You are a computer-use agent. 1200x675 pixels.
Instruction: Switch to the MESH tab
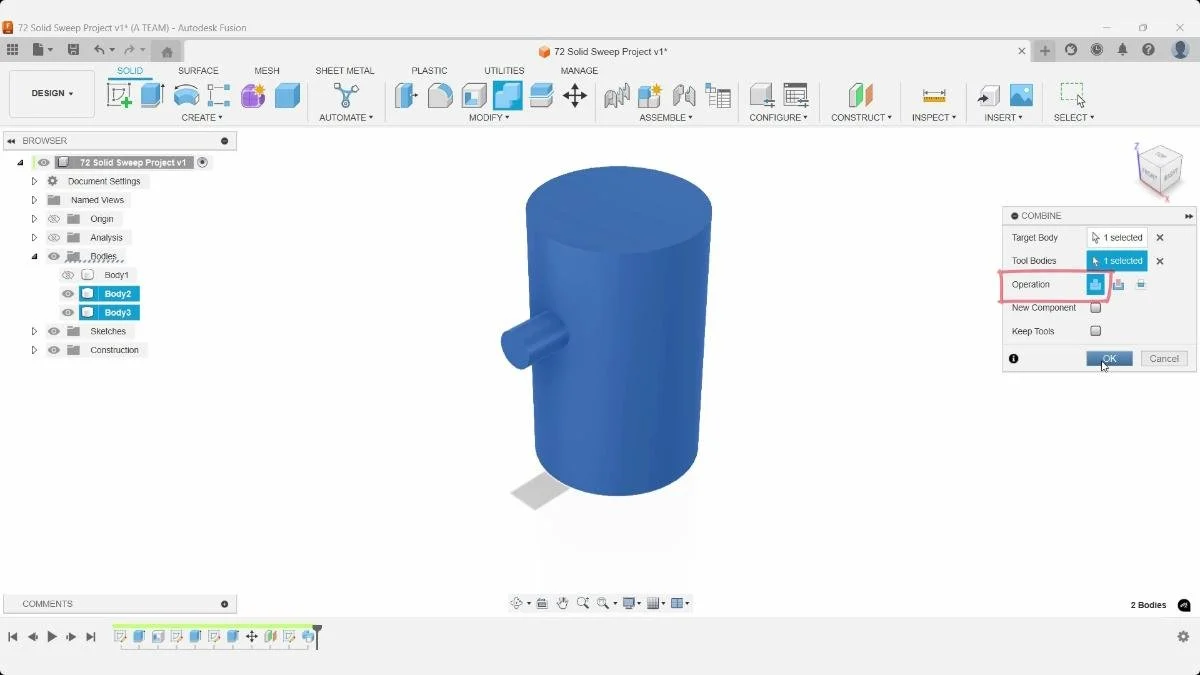pos(267,71)
